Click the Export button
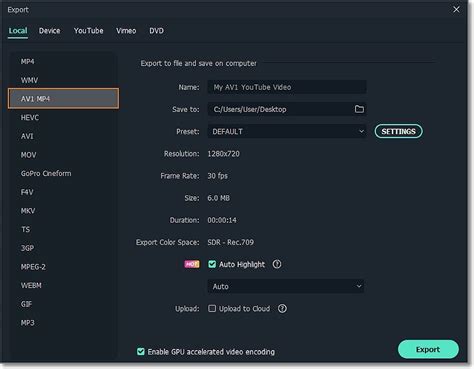 coord(428,349)
